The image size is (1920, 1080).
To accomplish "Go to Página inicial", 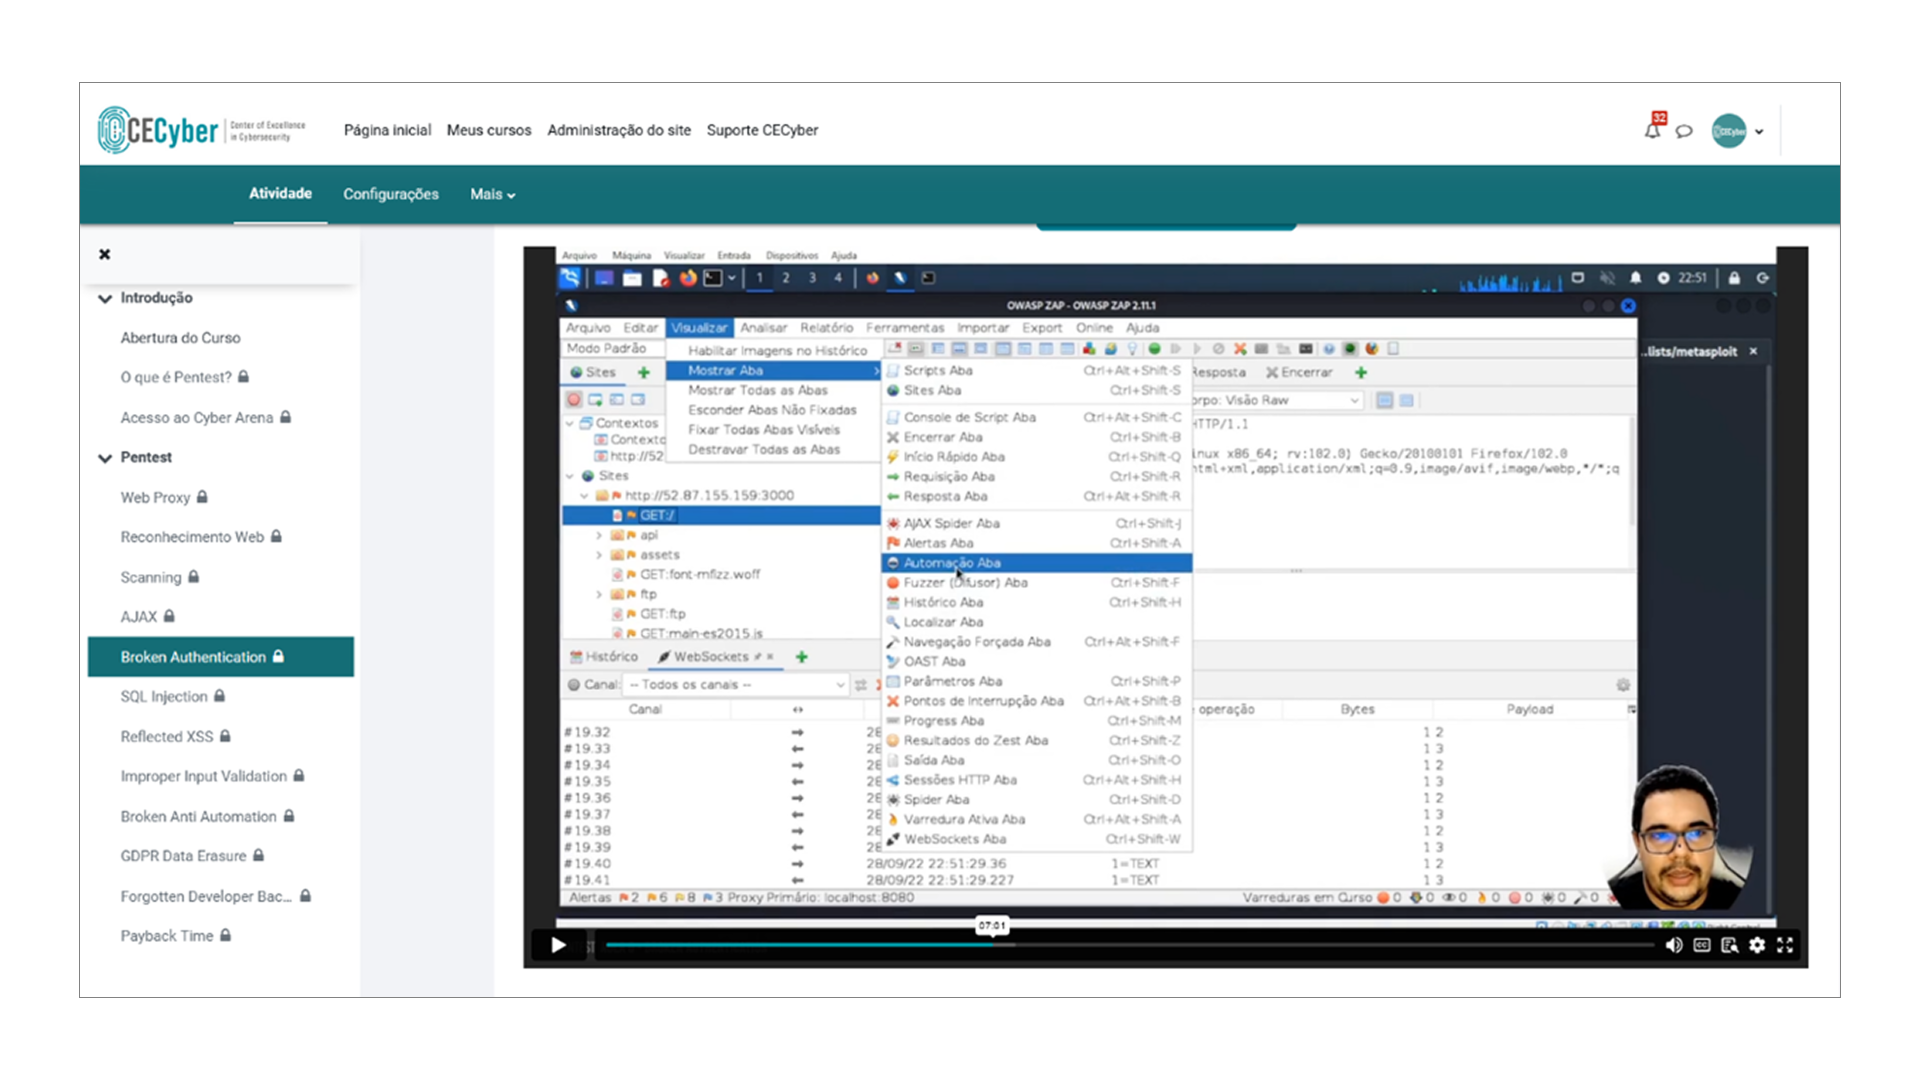I will coord(387,130).
